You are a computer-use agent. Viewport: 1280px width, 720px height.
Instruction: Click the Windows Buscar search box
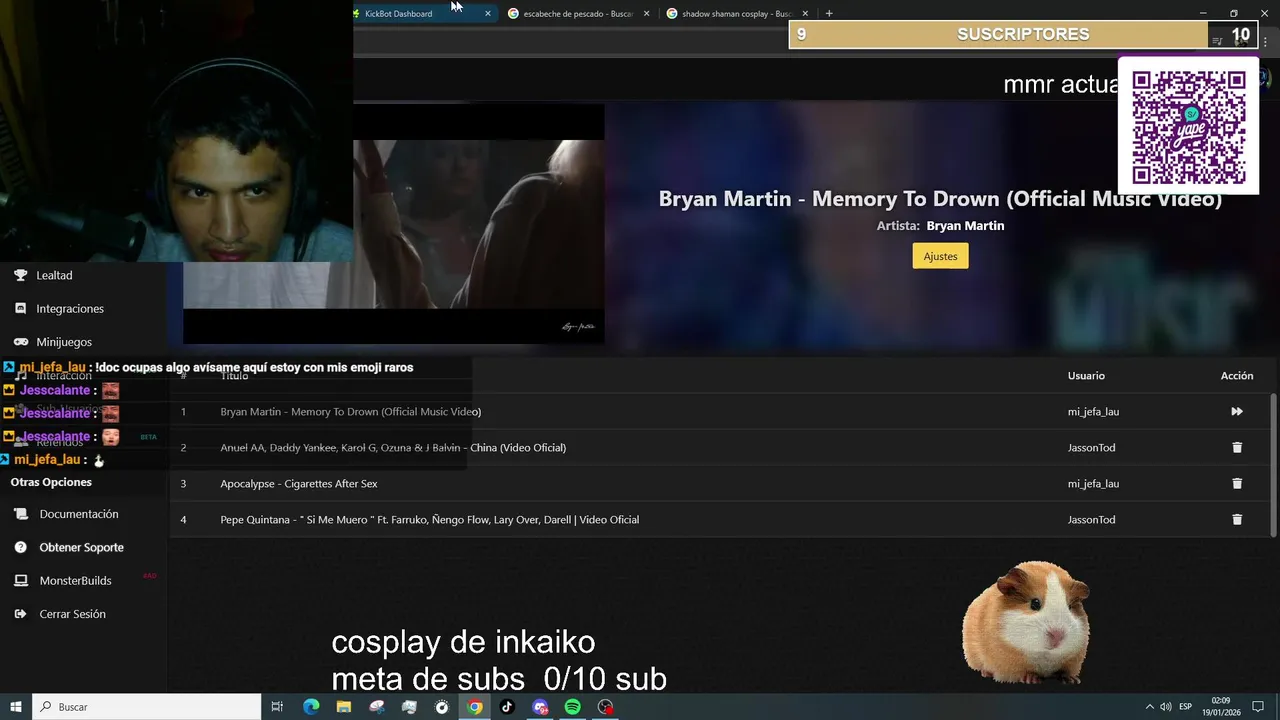(x=147, y=707)
